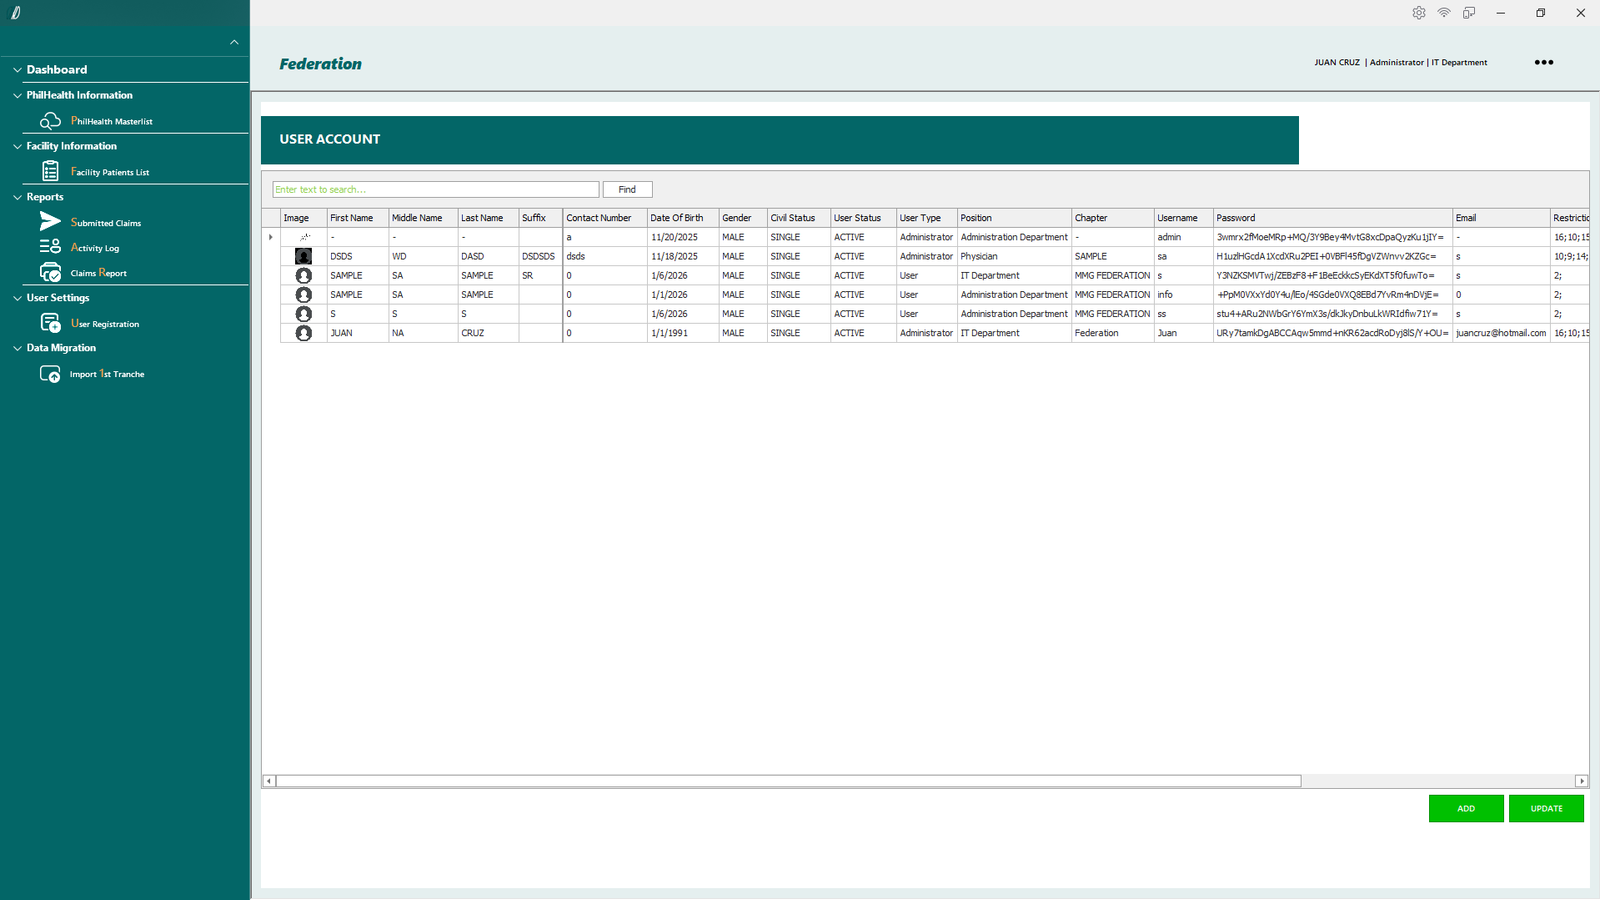The image size is (1600, 900).
Task: Click the Facility Patients List icon
Action: pyautogui.click(x=50, y=172)
